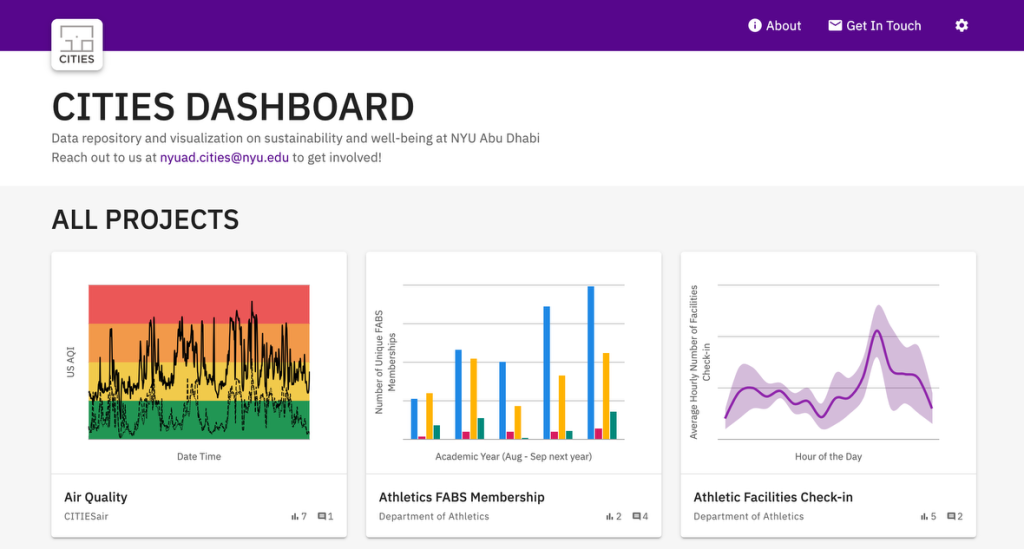Viewport: 1024px width, 549px height.
Task: Email nyuad.cities@nyu.edu link
Action: pos(224,157)
